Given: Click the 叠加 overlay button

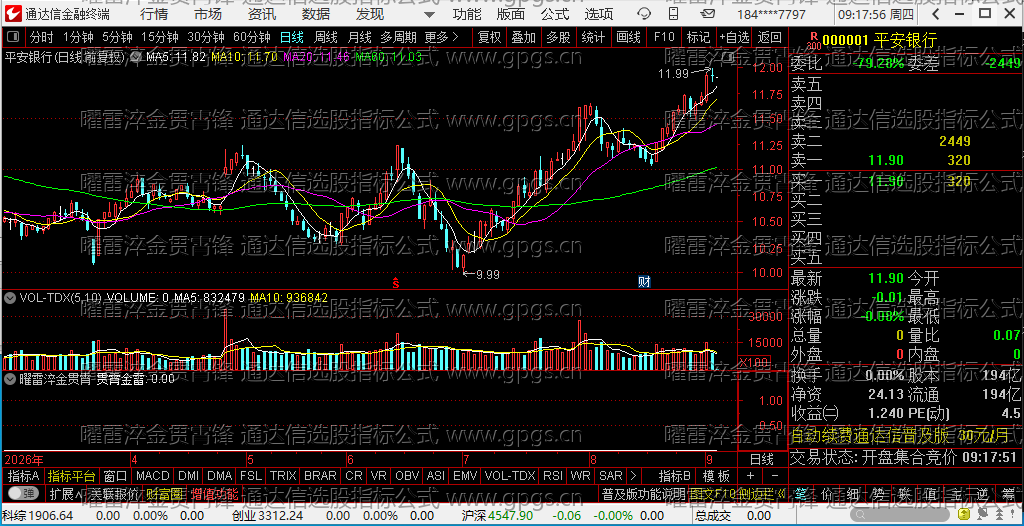Looking at the screenshot, I should 523,37.
